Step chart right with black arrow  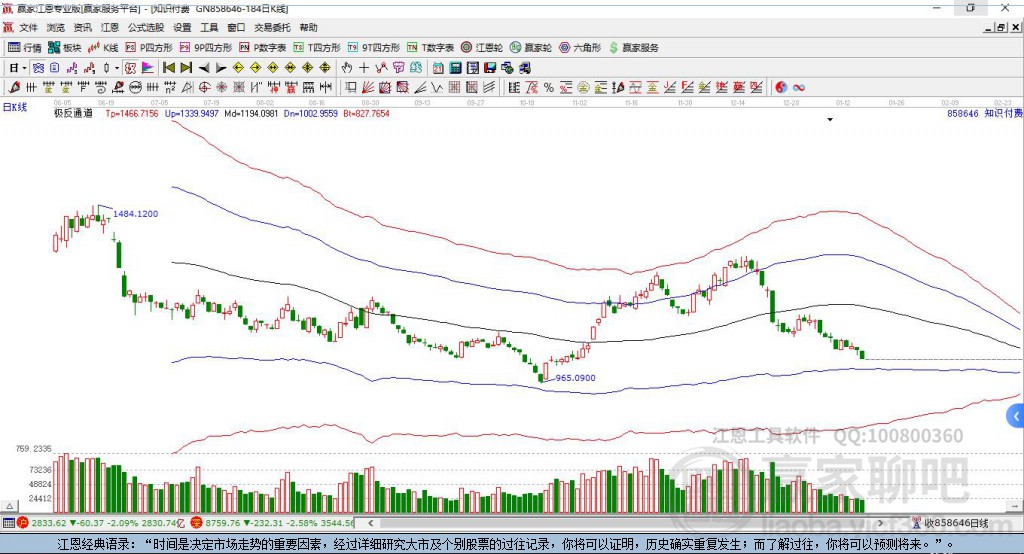click(x=221, y=68)
